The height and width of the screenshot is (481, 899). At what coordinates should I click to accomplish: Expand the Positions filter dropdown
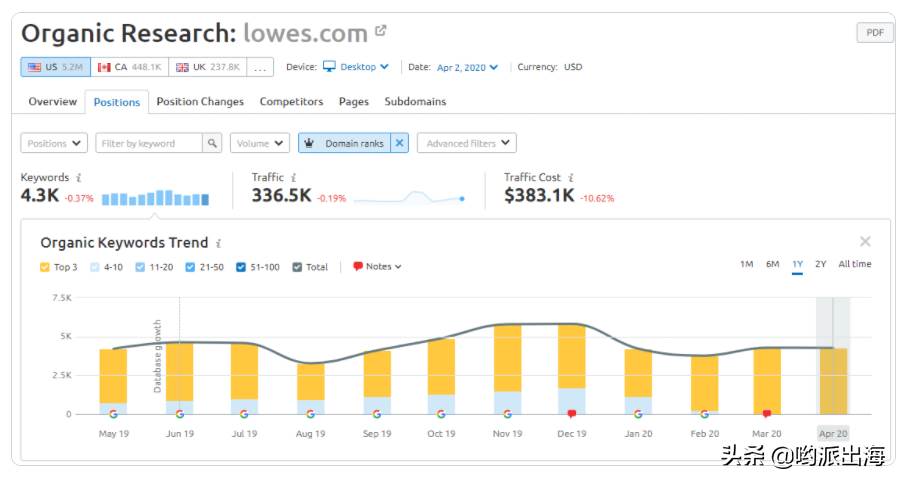pos(54,143)
